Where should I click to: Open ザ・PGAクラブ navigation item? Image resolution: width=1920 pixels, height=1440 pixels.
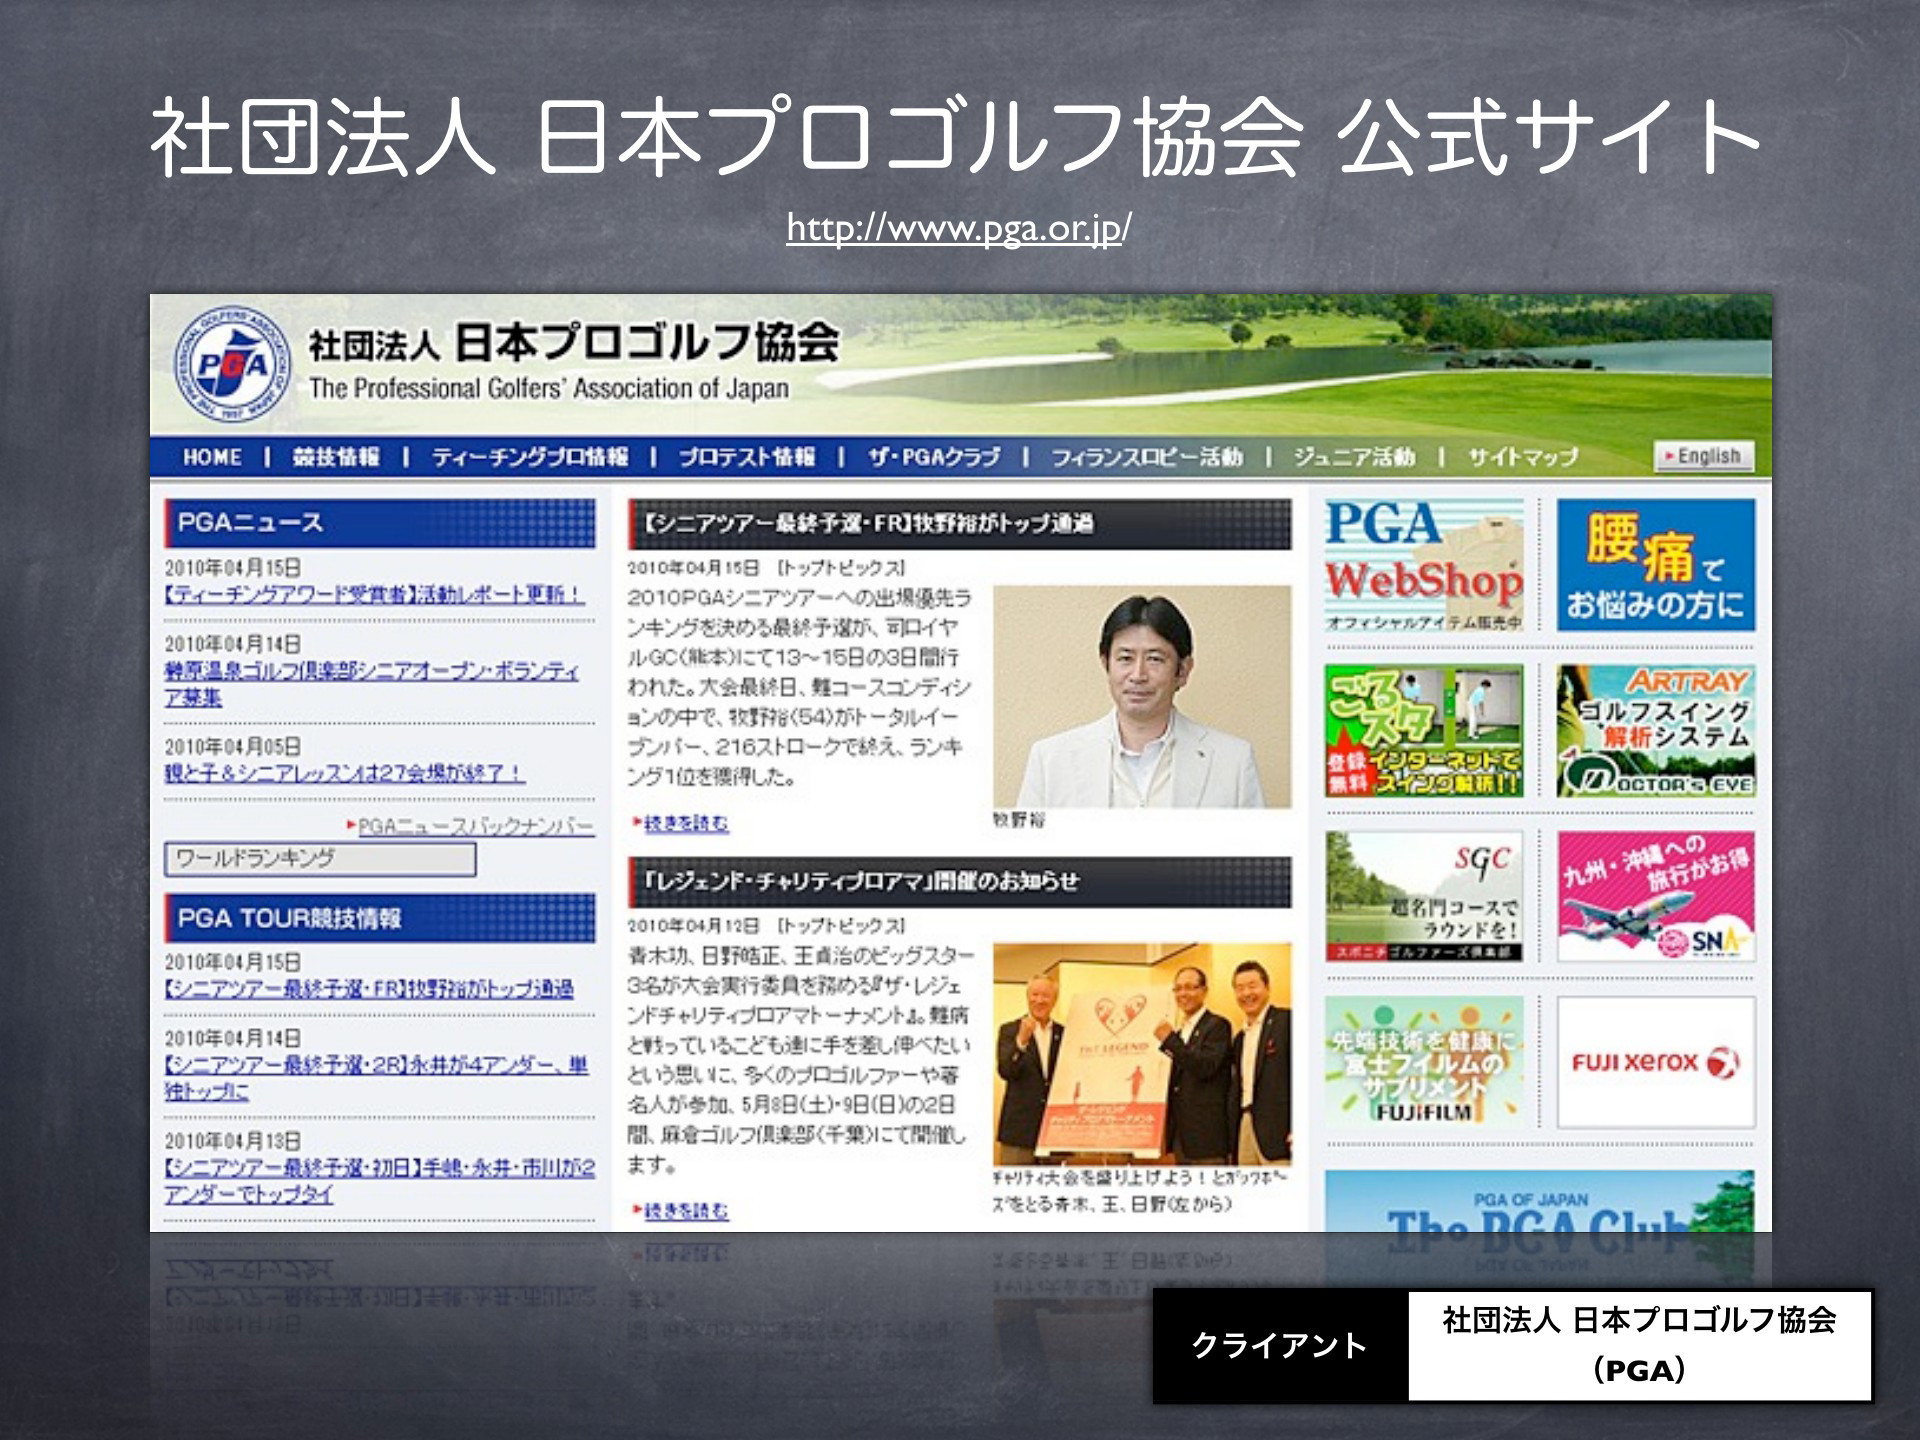(933, 458)
